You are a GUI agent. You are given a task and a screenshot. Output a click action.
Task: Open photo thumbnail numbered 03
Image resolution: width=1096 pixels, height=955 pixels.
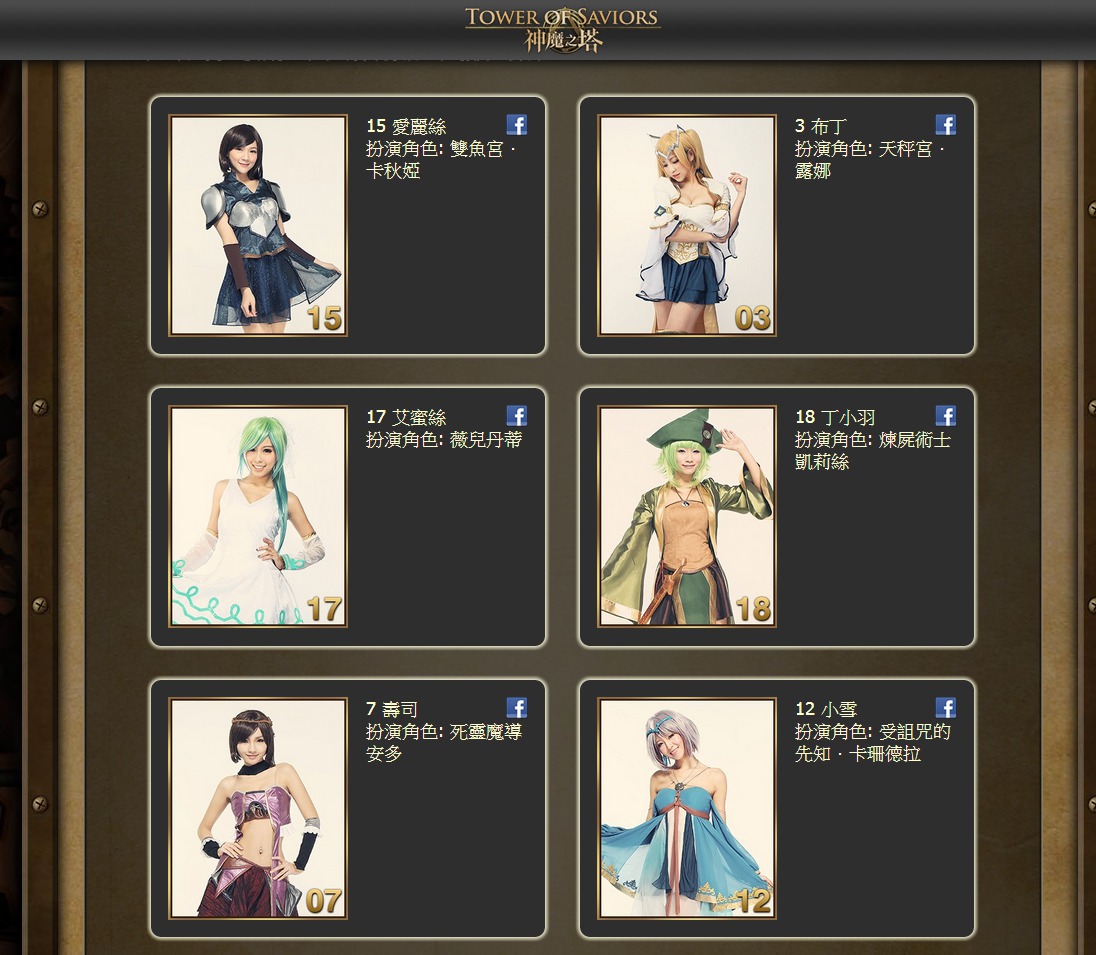point(687,225)
